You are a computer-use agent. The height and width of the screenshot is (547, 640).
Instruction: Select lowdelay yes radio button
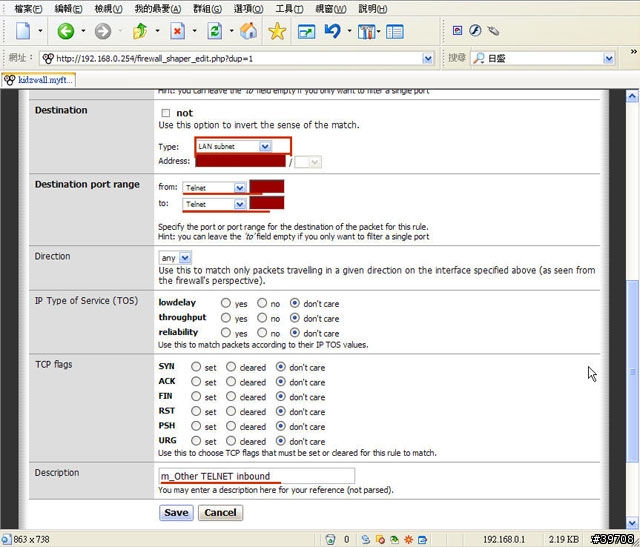click(x=226, y=303)
